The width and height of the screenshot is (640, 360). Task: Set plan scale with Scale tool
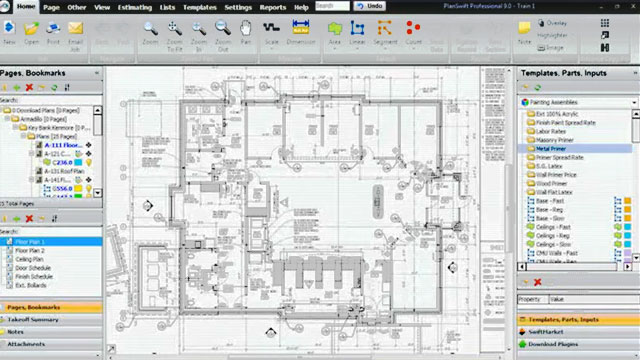[x=271, y=32]
